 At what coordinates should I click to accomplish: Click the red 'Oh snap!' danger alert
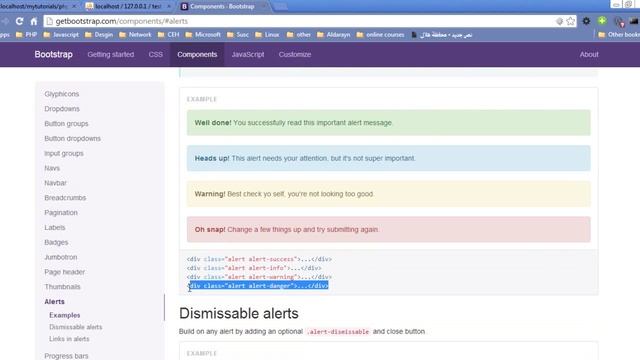point(389,229)
